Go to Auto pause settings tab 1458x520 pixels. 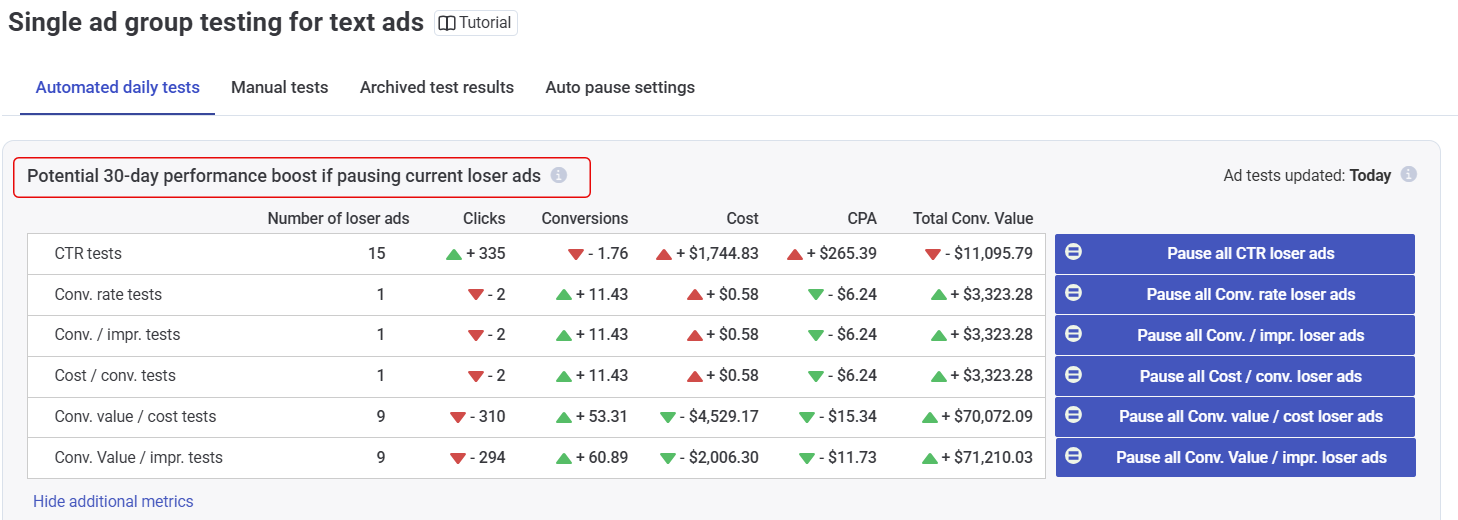[620, 88]
